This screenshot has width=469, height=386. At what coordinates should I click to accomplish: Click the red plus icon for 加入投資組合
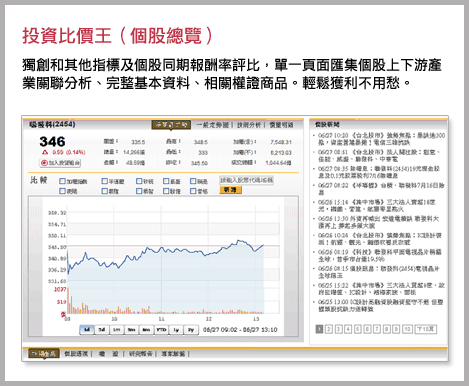click(x=44, y=163)
